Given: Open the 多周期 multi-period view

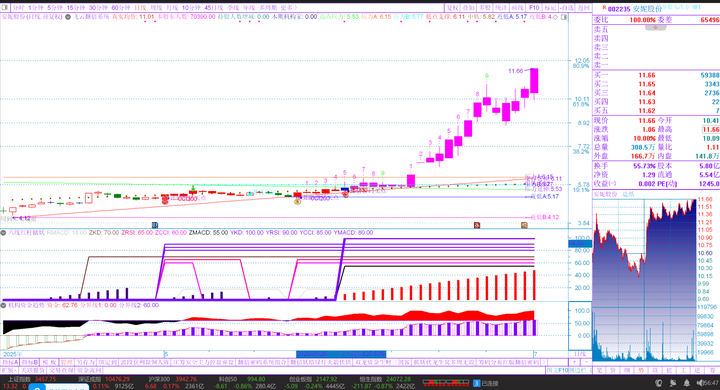Looking at the screenshot, I should 268,8.
